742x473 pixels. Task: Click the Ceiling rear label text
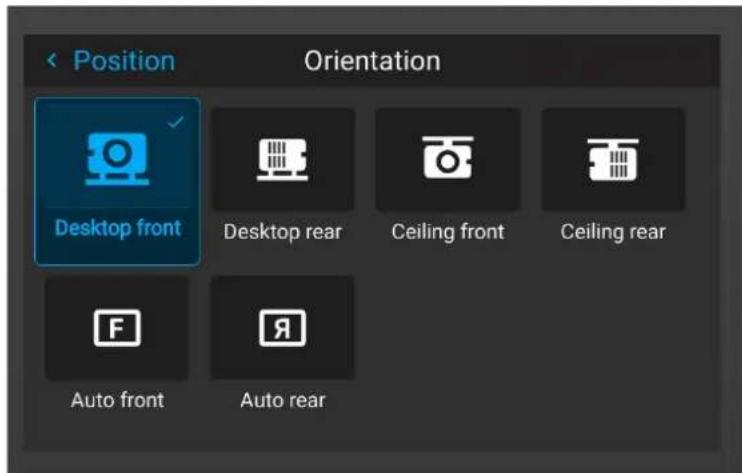613,232
